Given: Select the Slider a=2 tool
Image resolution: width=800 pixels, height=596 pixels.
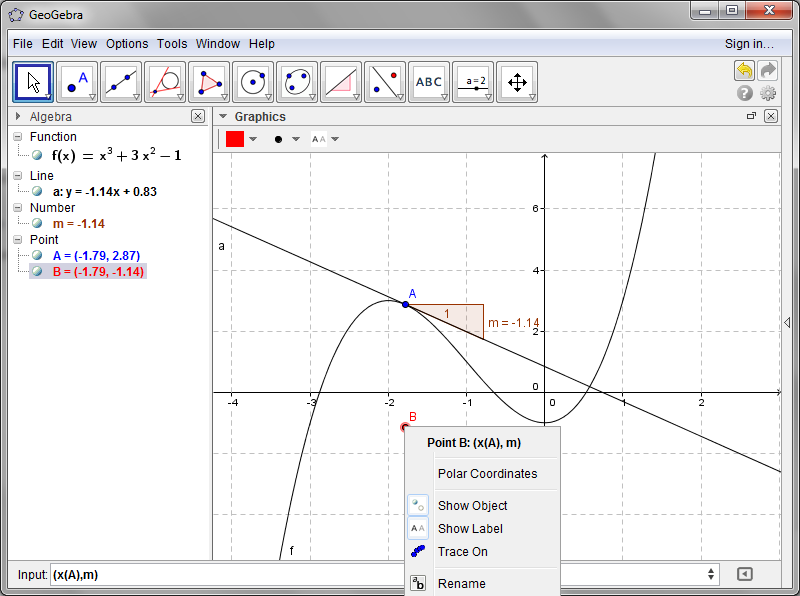Looking at the screenshot, I should (473, 82).
